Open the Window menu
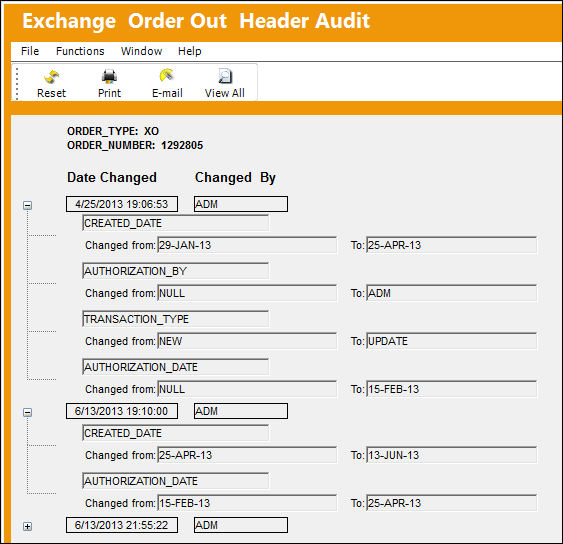Screen dimensions: 563x544 coord(141,51)
